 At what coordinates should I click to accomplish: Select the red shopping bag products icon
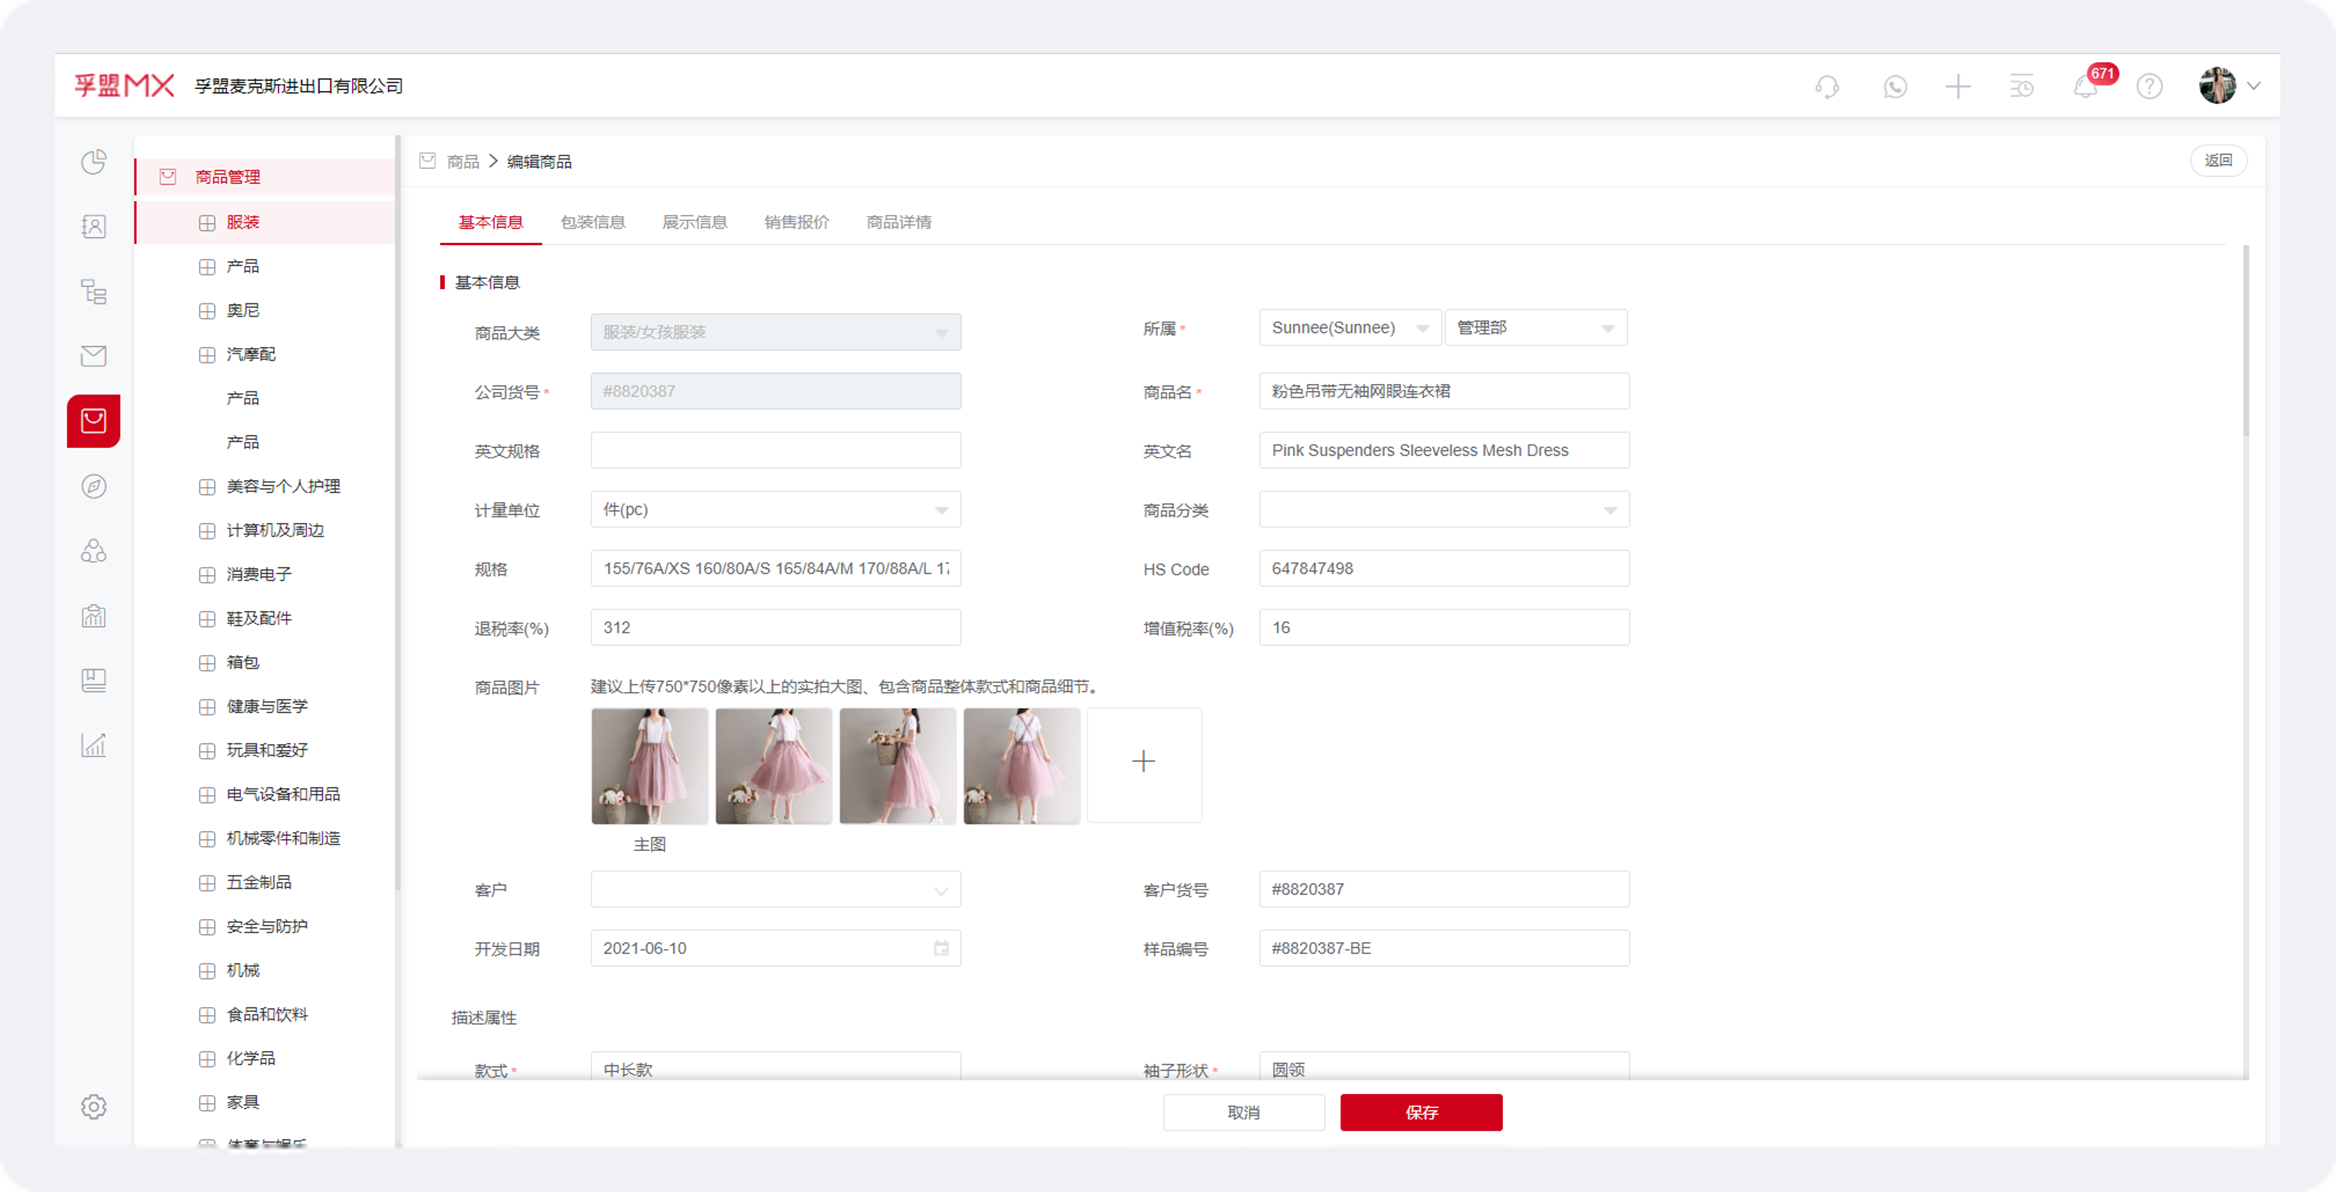click(x=93, y=421)
